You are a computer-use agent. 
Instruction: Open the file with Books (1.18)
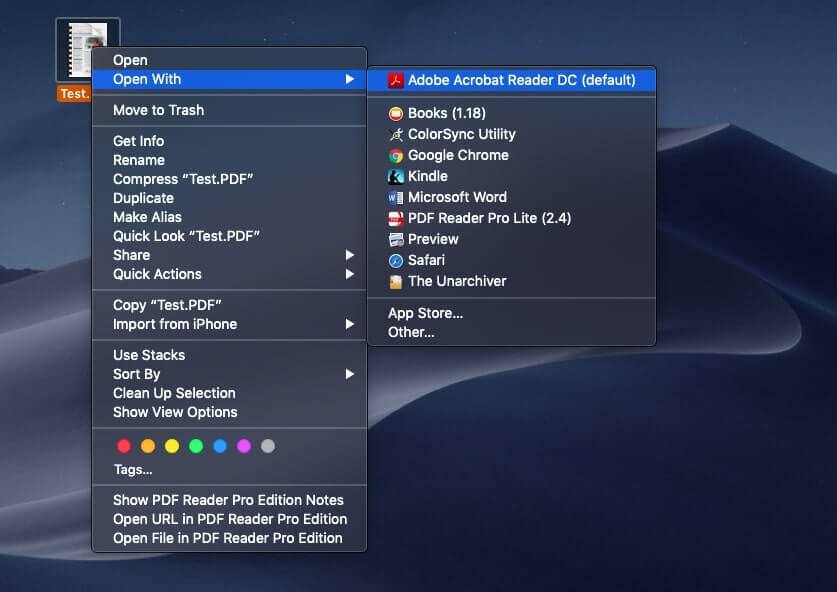[511, 113]
